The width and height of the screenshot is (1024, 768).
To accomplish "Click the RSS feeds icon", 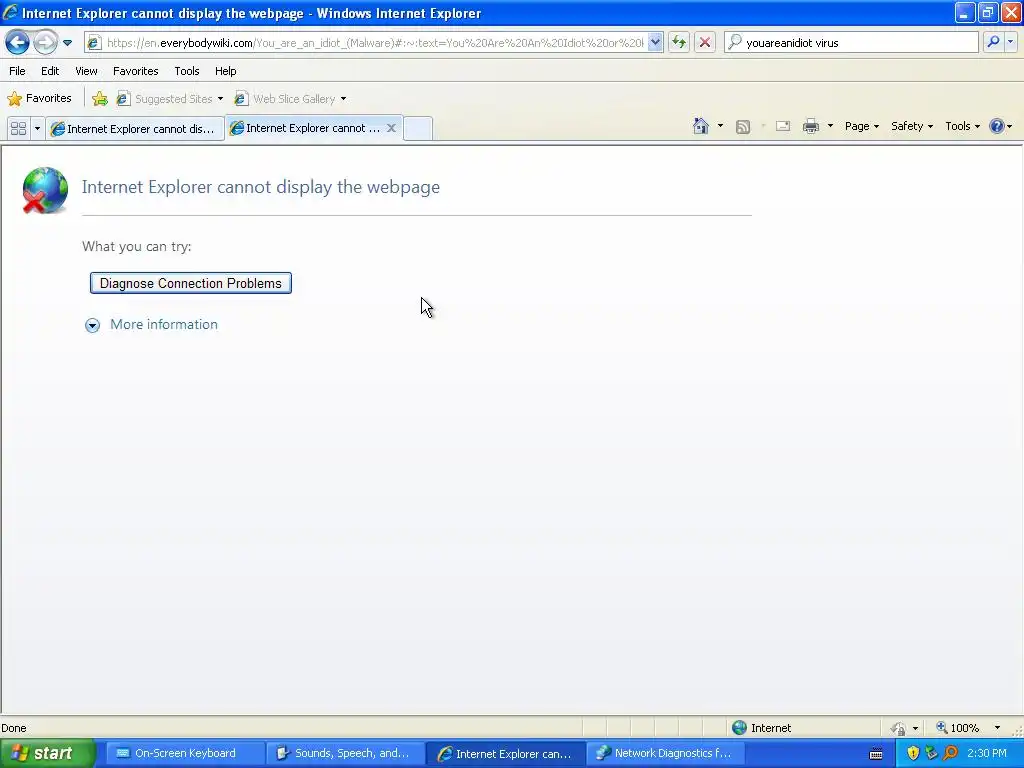I will (743, 127).
